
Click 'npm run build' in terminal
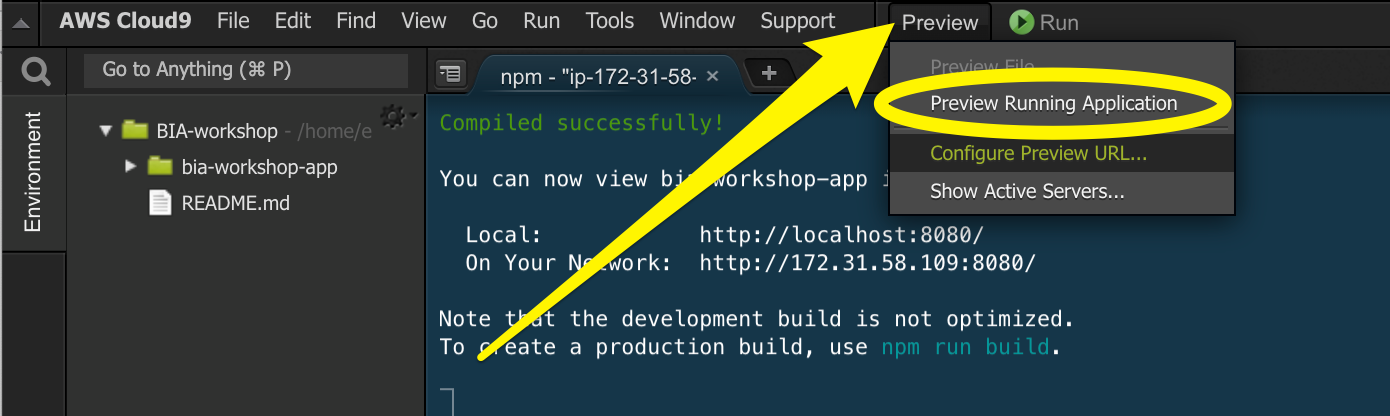tap(965, 348)
